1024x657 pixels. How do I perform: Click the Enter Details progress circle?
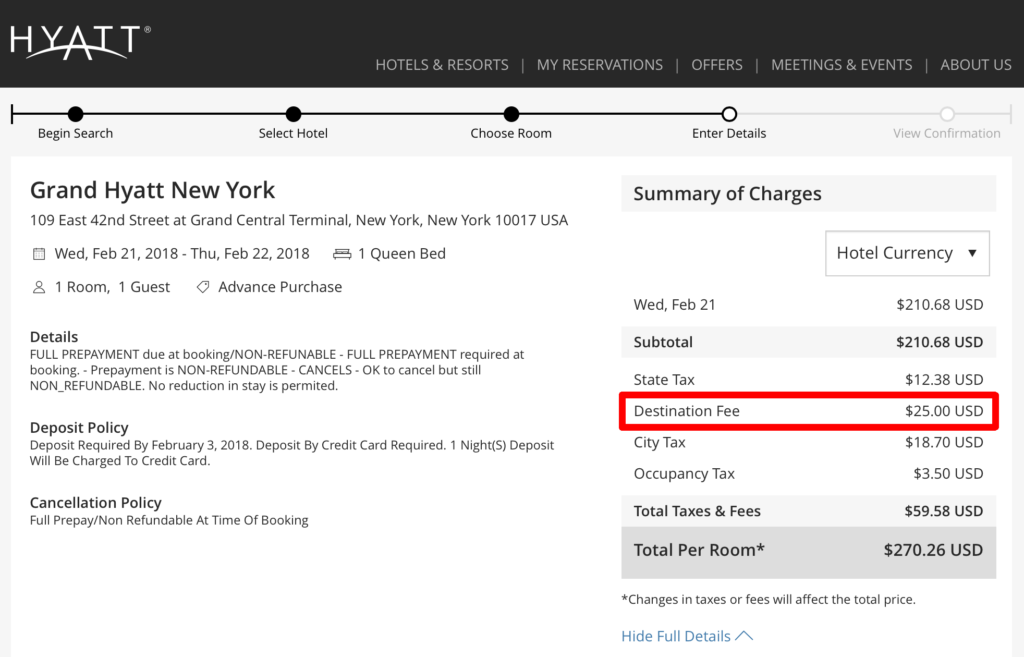[729, 114]
